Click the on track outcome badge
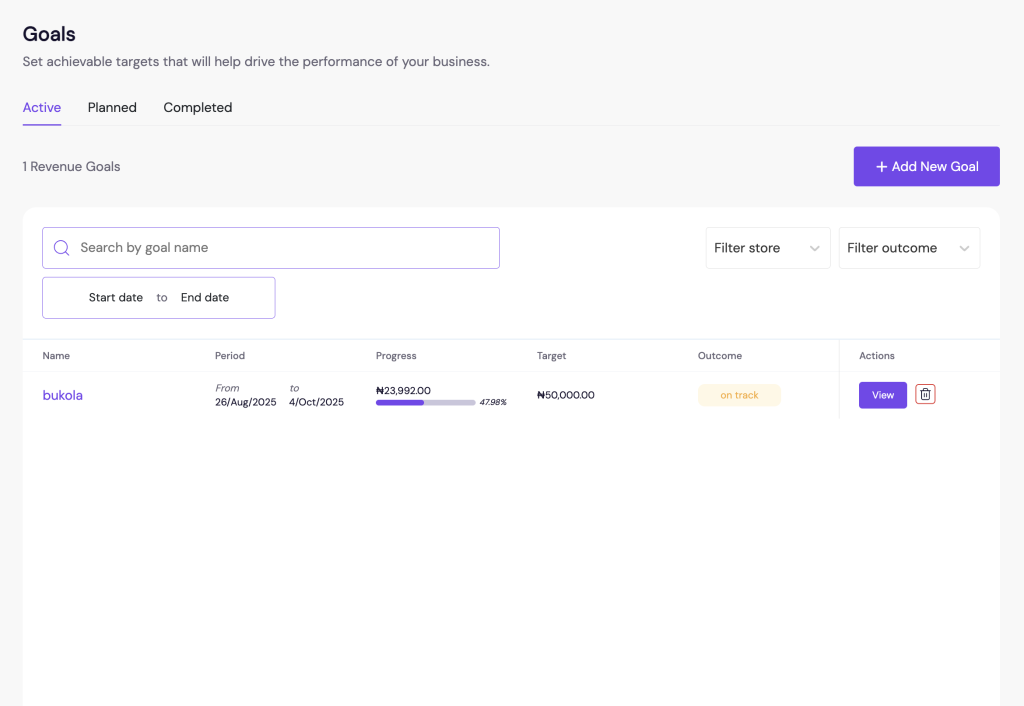 [x=739, y=395]
